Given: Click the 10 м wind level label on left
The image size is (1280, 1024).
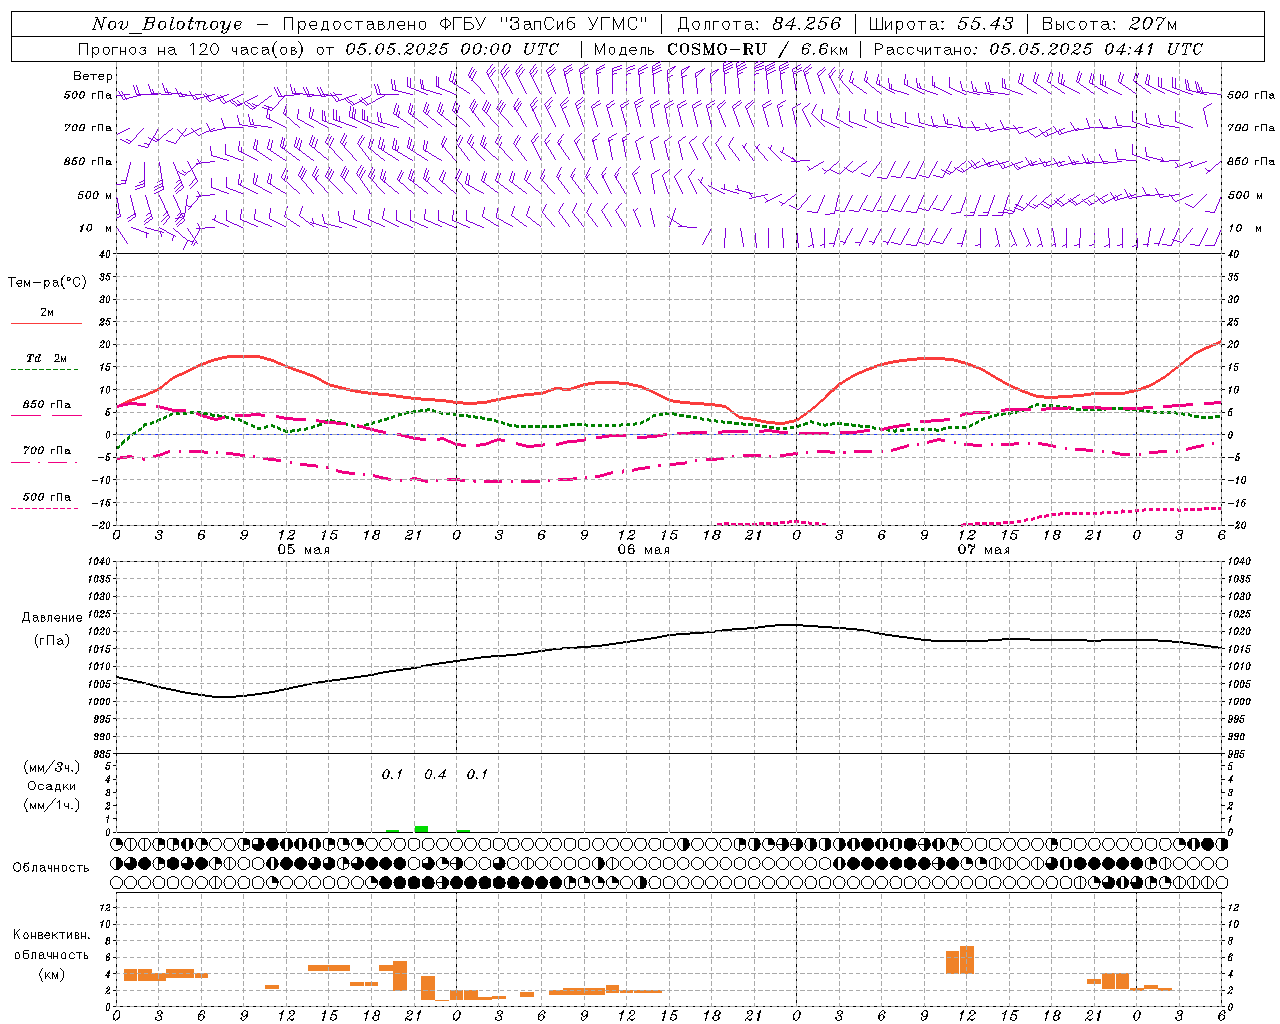Looking at the screenshot, I should [96, 228].
